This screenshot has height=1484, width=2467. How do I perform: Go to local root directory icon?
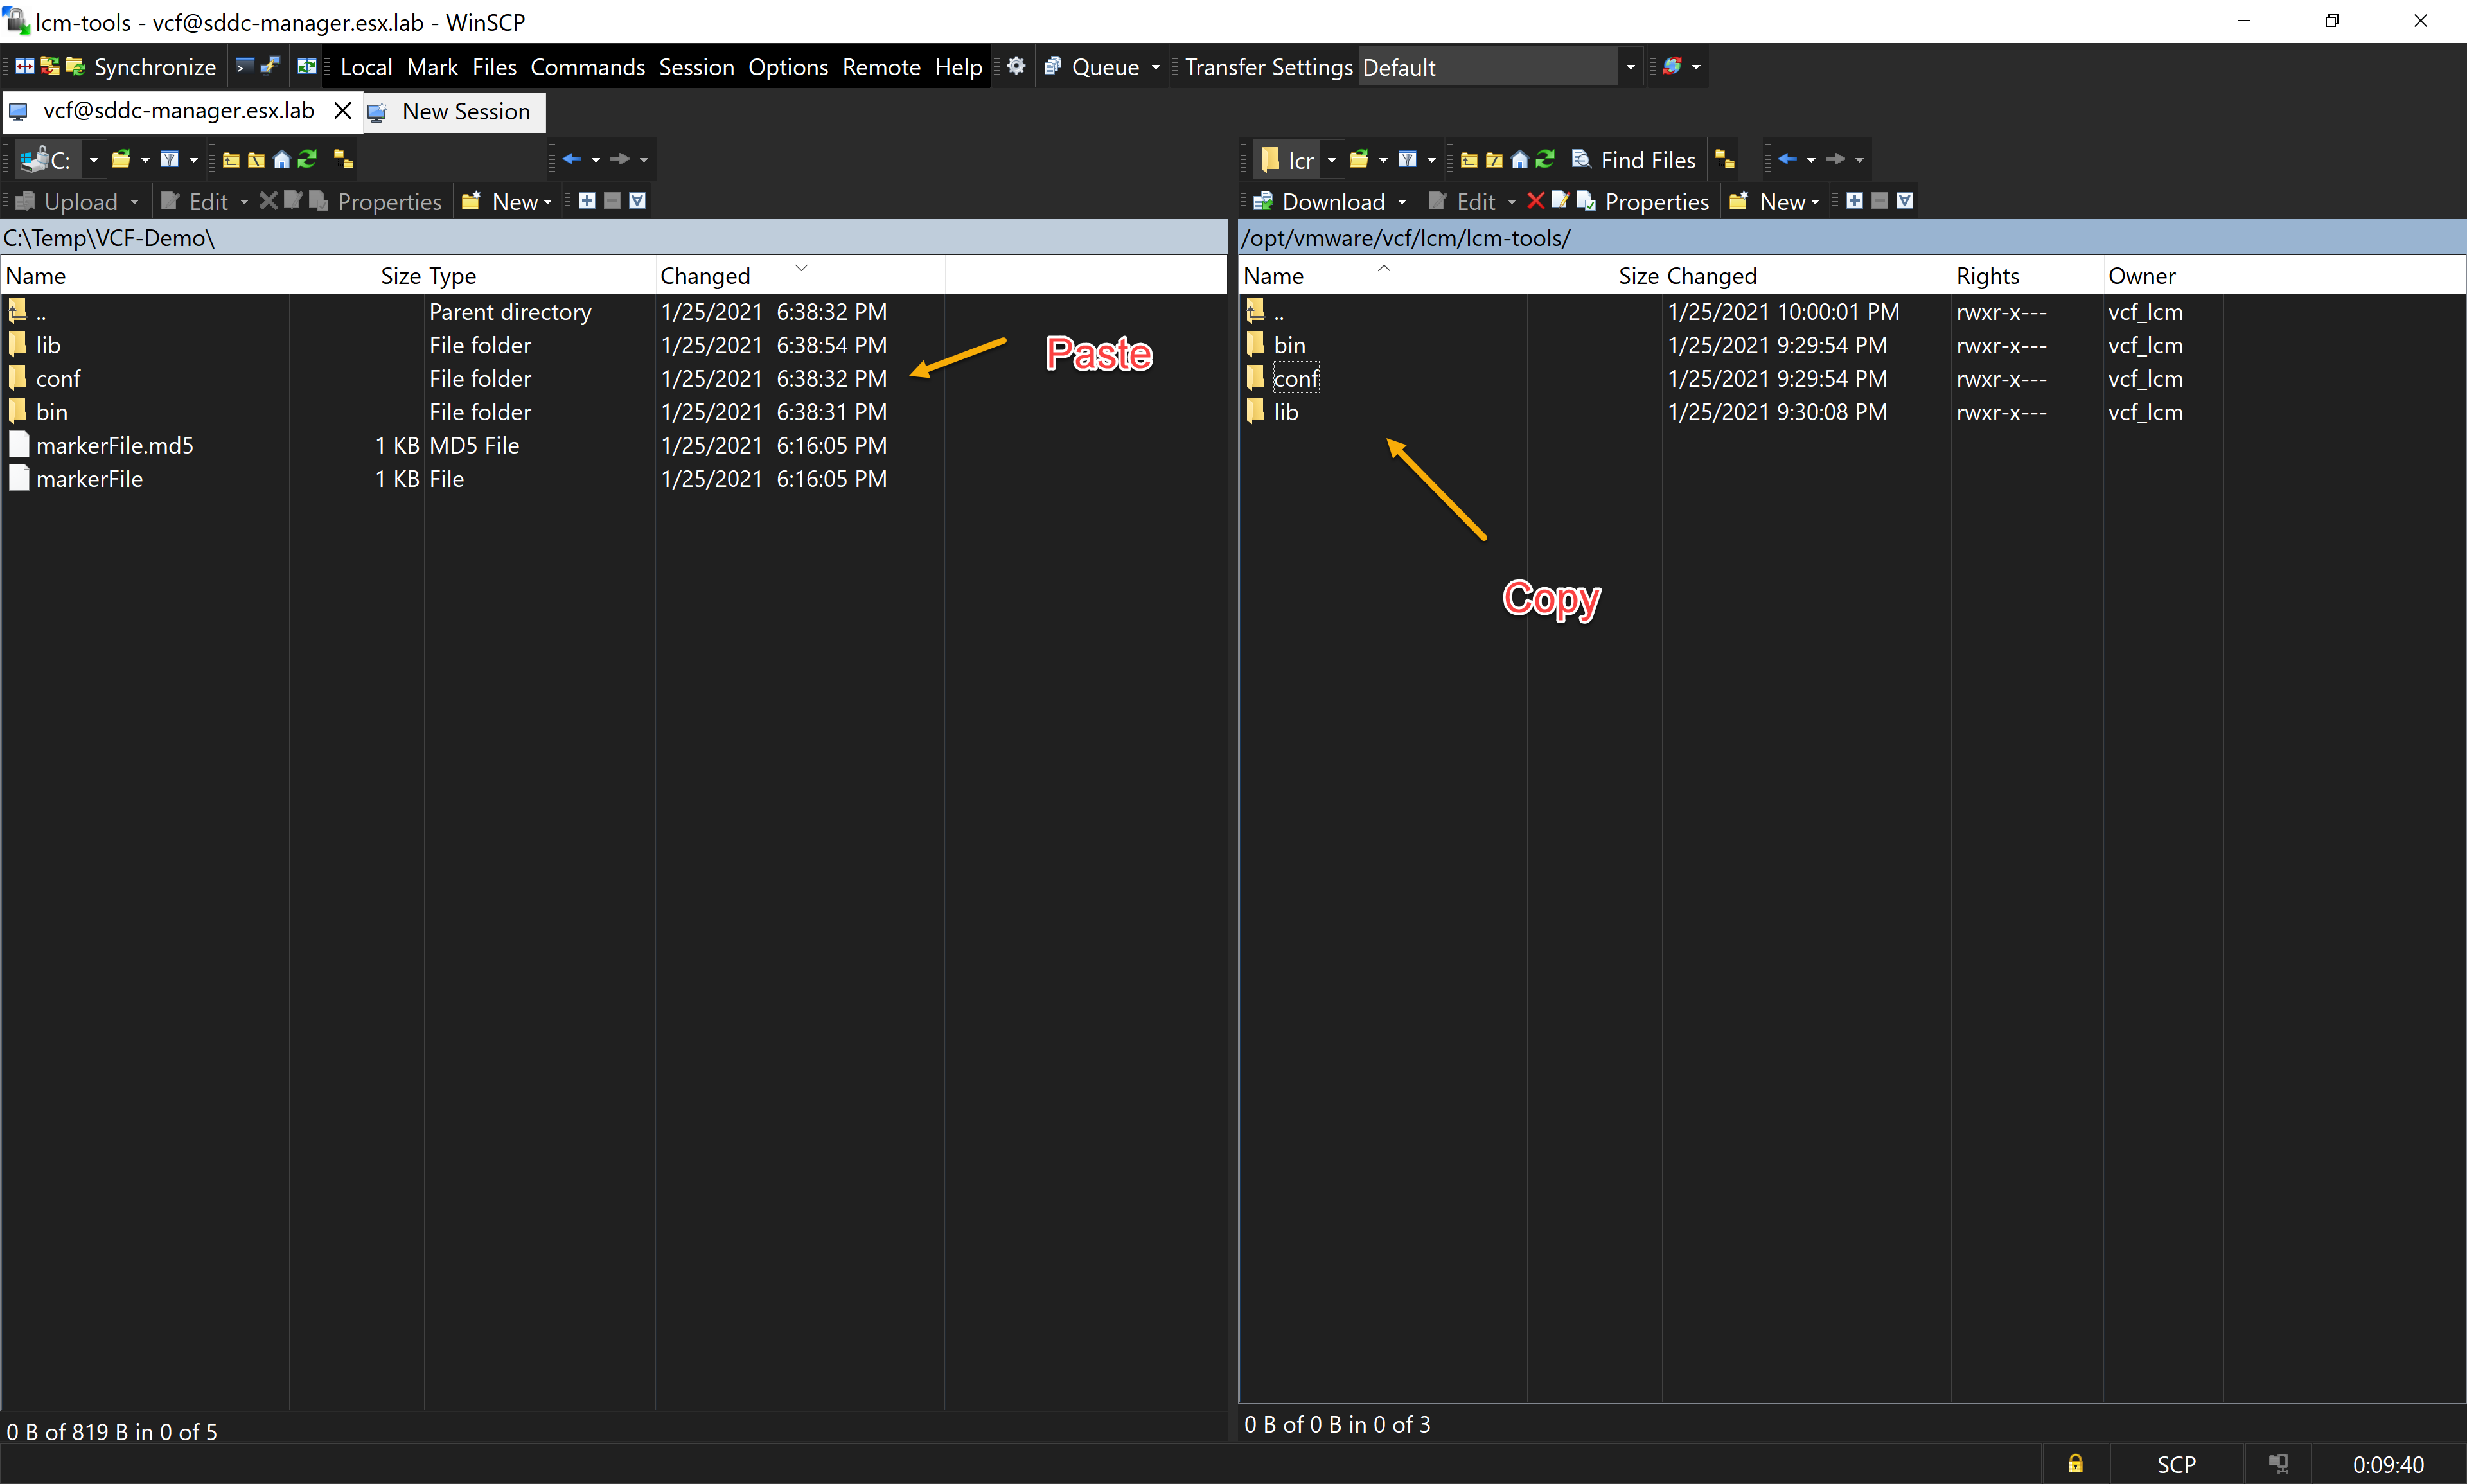[256, 160]
